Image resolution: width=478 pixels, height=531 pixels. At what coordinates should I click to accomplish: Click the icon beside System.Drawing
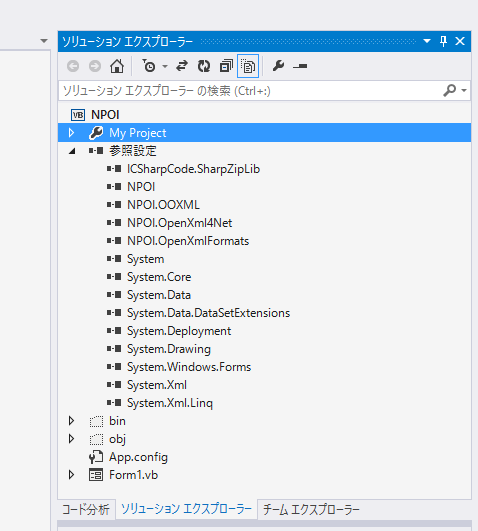(x=114, y=348)
